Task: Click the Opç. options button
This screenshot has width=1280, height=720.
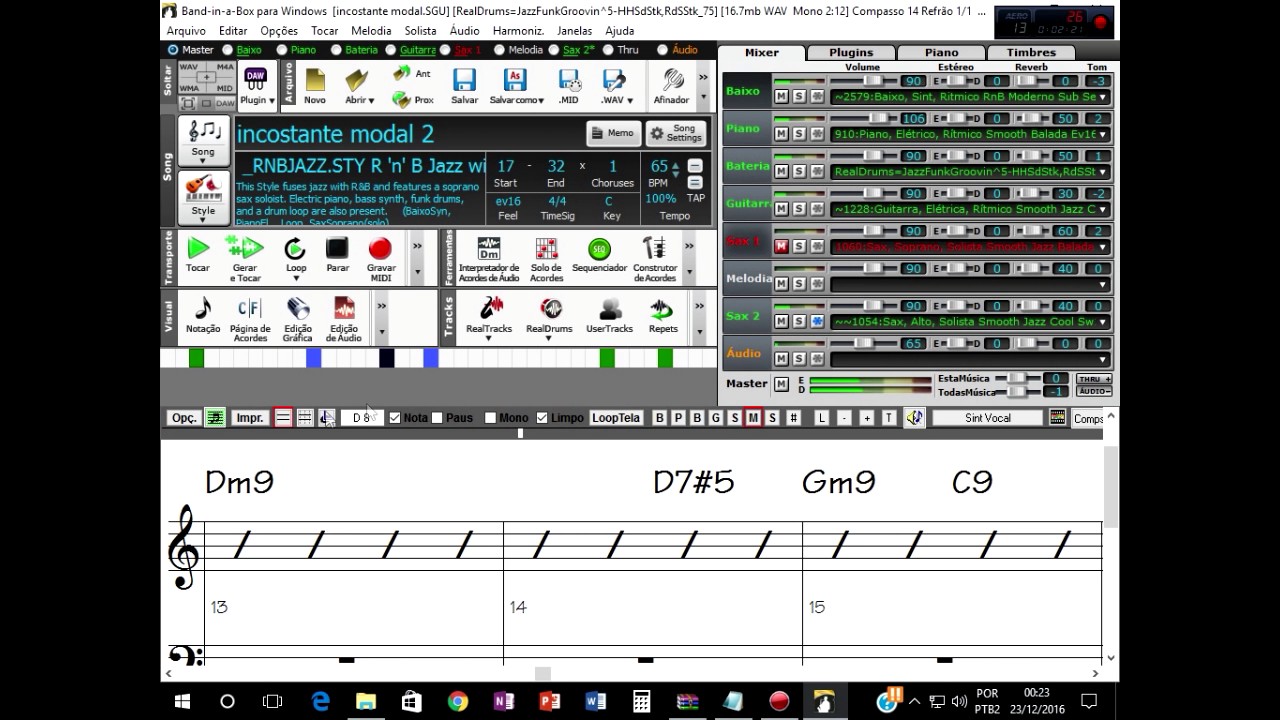Action: [184, 418]
